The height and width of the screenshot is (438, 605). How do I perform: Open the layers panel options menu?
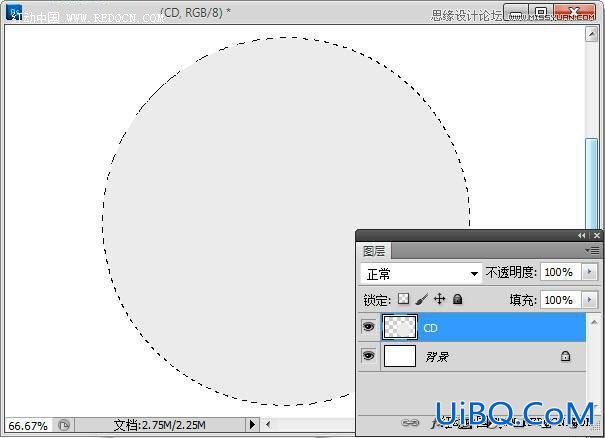592,251
